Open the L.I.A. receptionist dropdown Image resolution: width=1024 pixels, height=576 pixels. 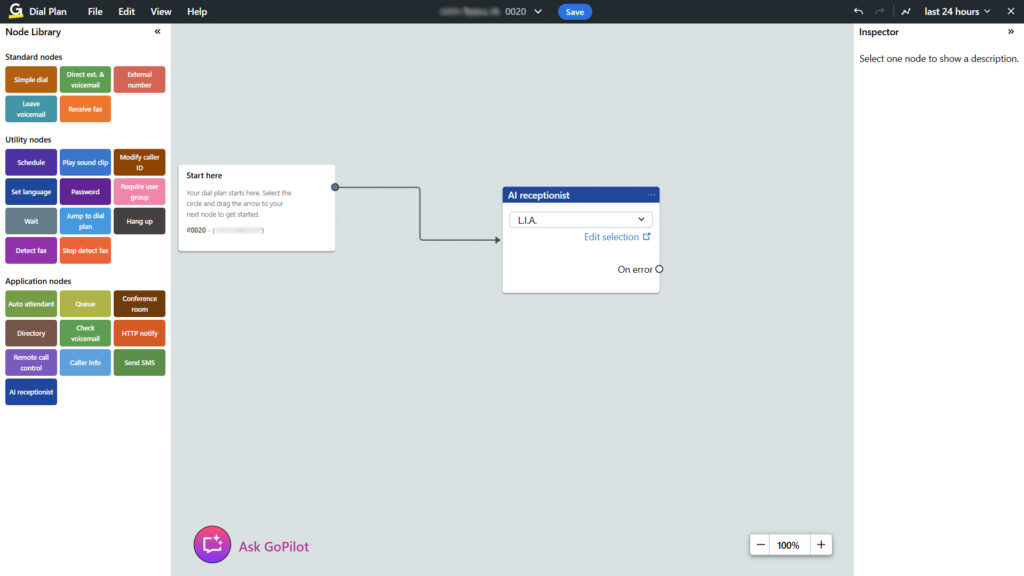(x=580, y=219)
